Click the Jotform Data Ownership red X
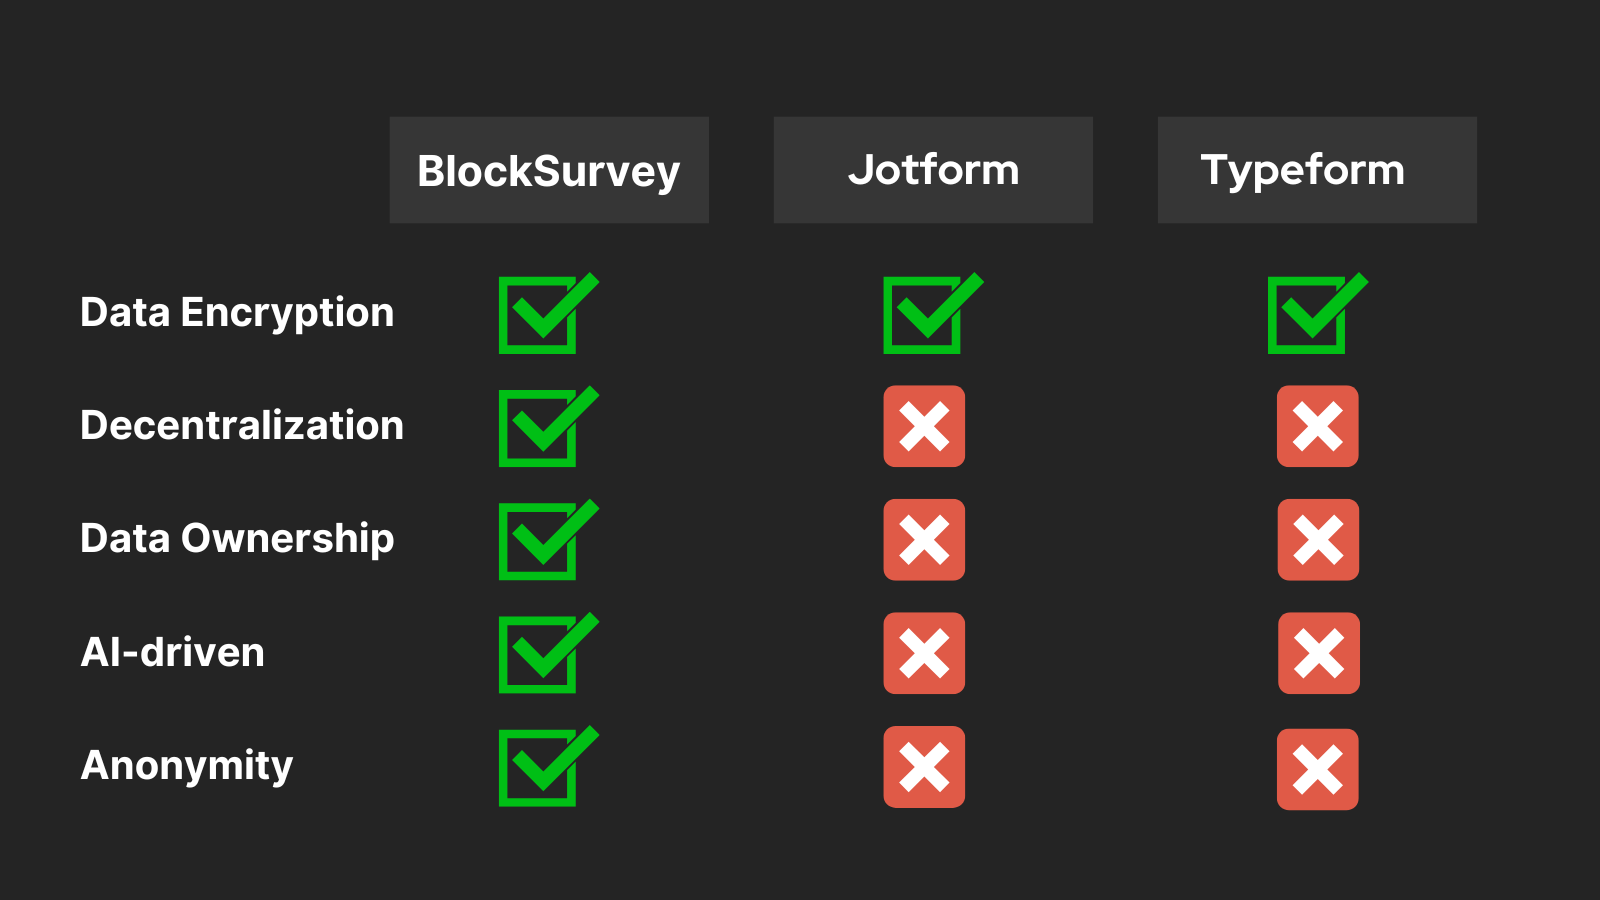 [924, 540]
